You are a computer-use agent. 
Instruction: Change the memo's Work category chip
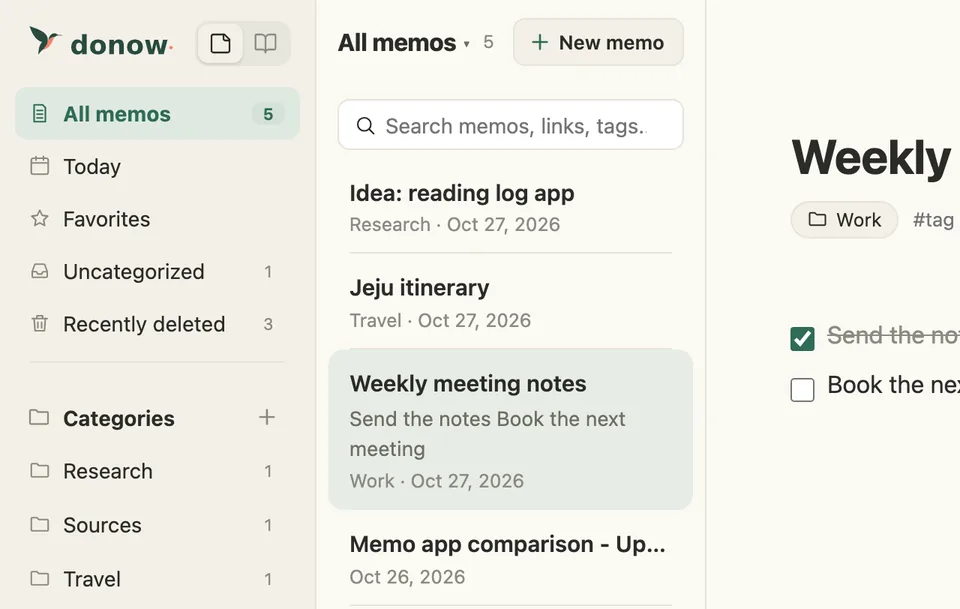click(844, 219)
